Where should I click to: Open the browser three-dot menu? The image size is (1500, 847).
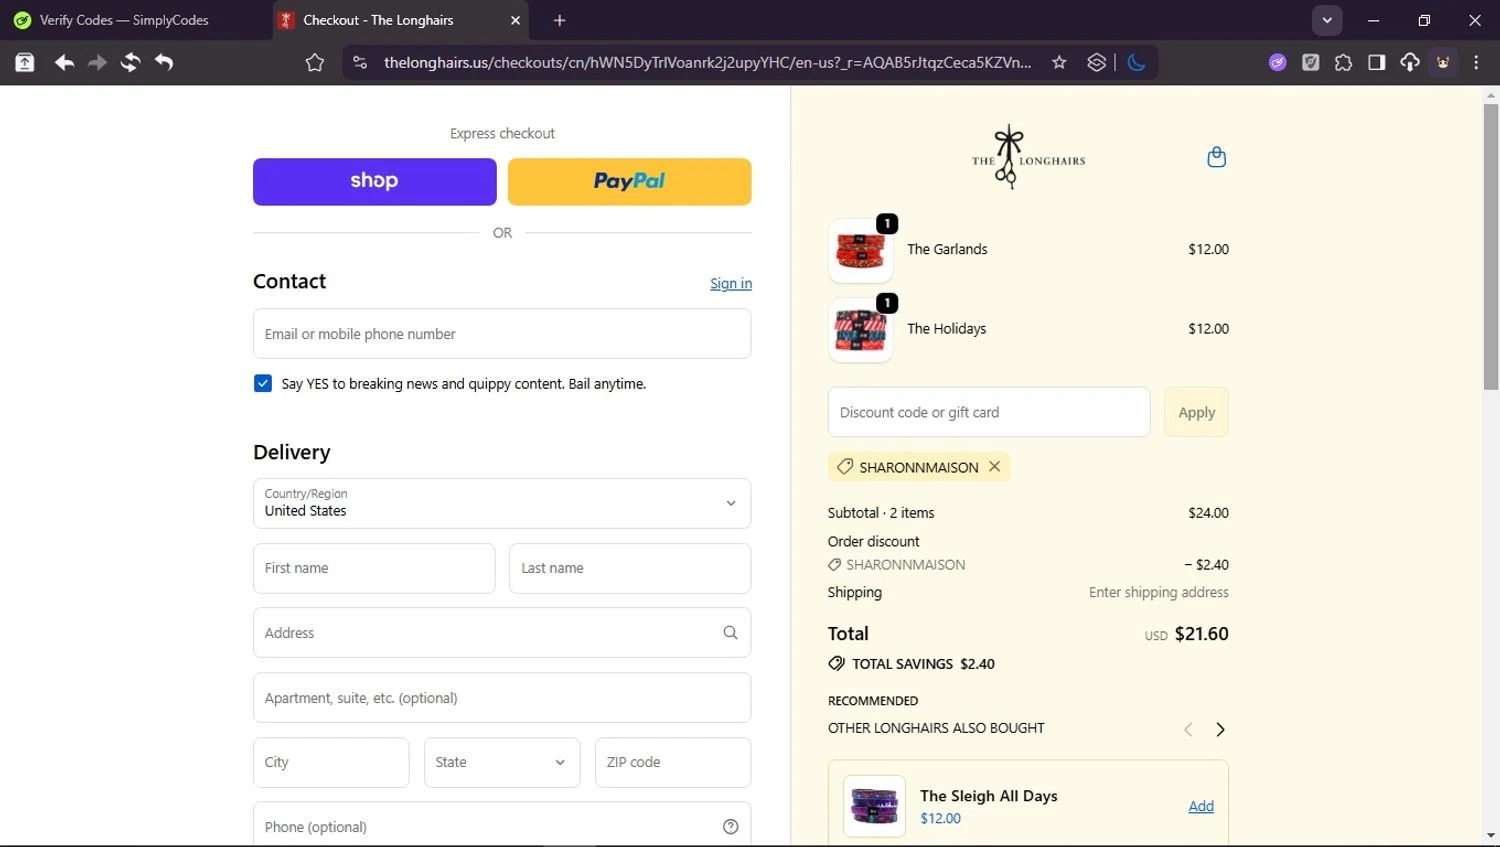(1476, 62)
